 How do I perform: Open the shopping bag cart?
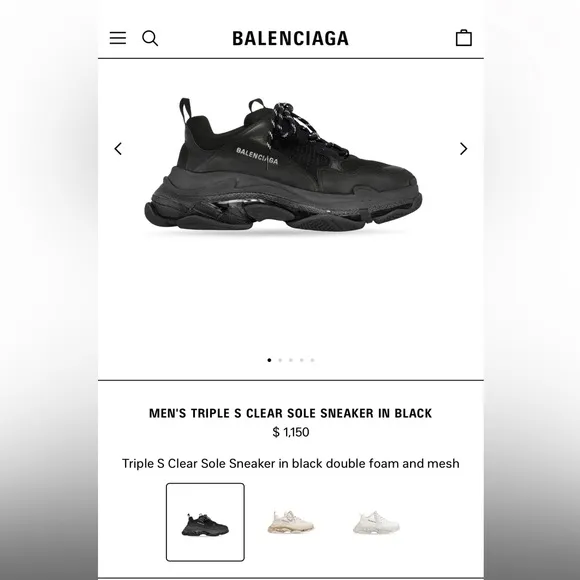click(463, 38)
